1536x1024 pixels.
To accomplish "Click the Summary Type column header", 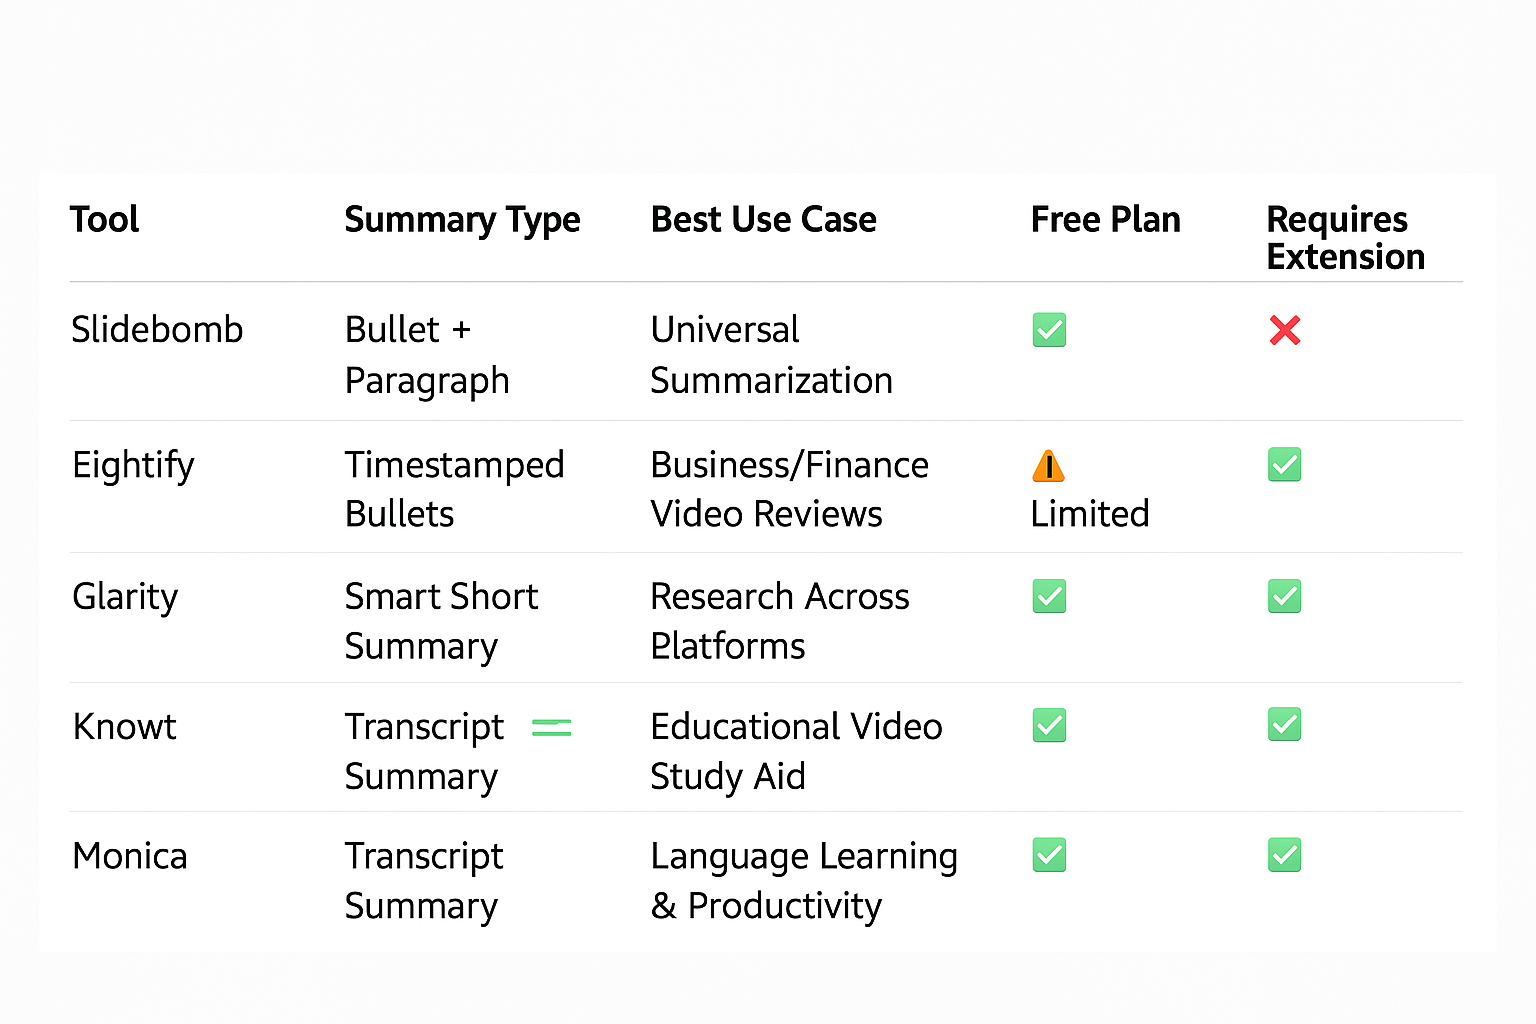I will pos(462,220).
